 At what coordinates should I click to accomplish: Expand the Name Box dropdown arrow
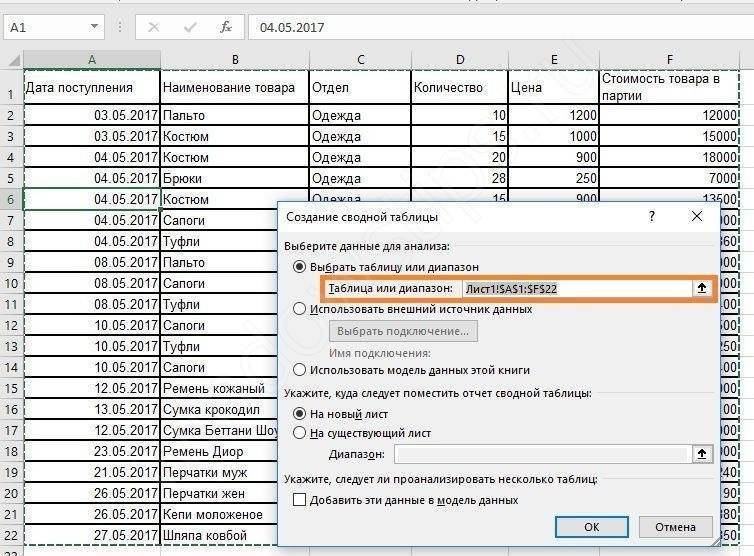pyautogui.click(x=94, y=27)
